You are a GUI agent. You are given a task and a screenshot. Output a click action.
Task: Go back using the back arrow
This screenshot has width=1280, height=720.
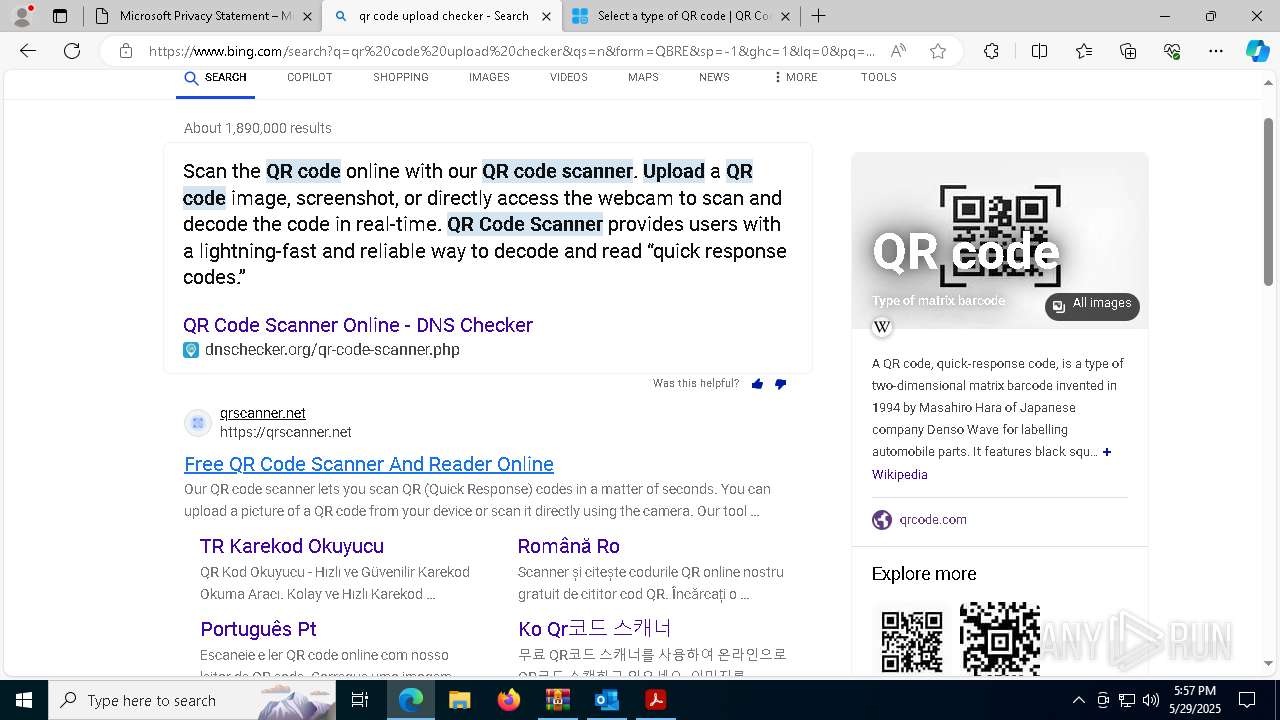(x=28, y=51)
